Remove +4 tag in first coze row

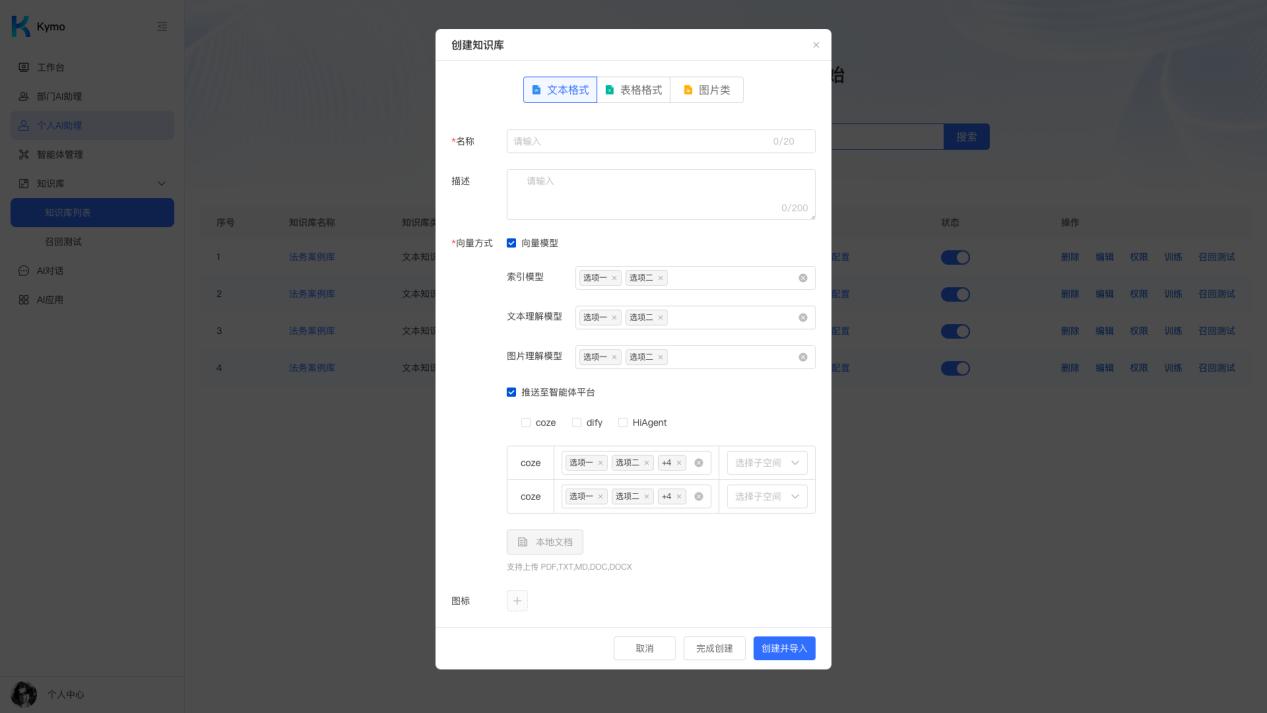[x=679, y=463]
